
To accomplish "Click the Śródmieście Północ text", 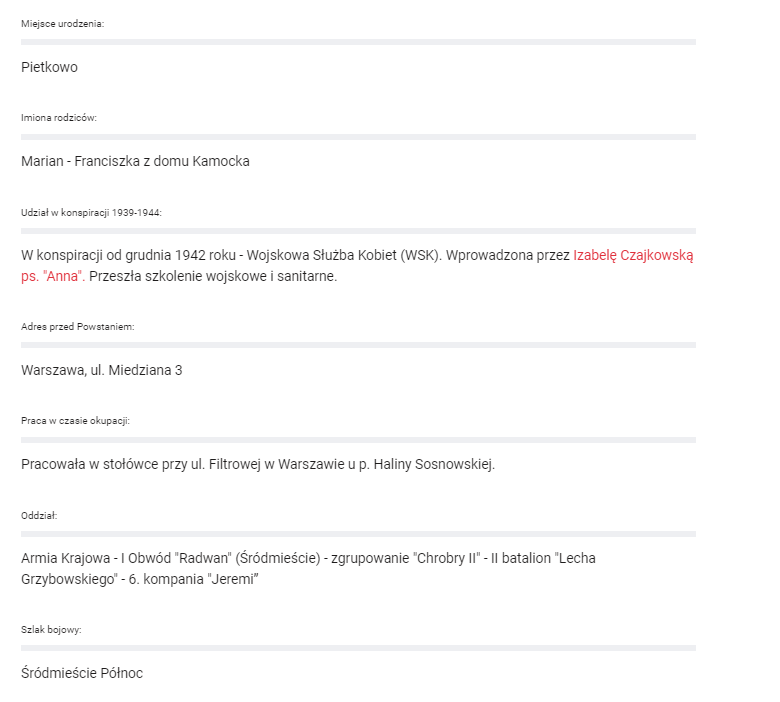I will click(x=82, y=673).
